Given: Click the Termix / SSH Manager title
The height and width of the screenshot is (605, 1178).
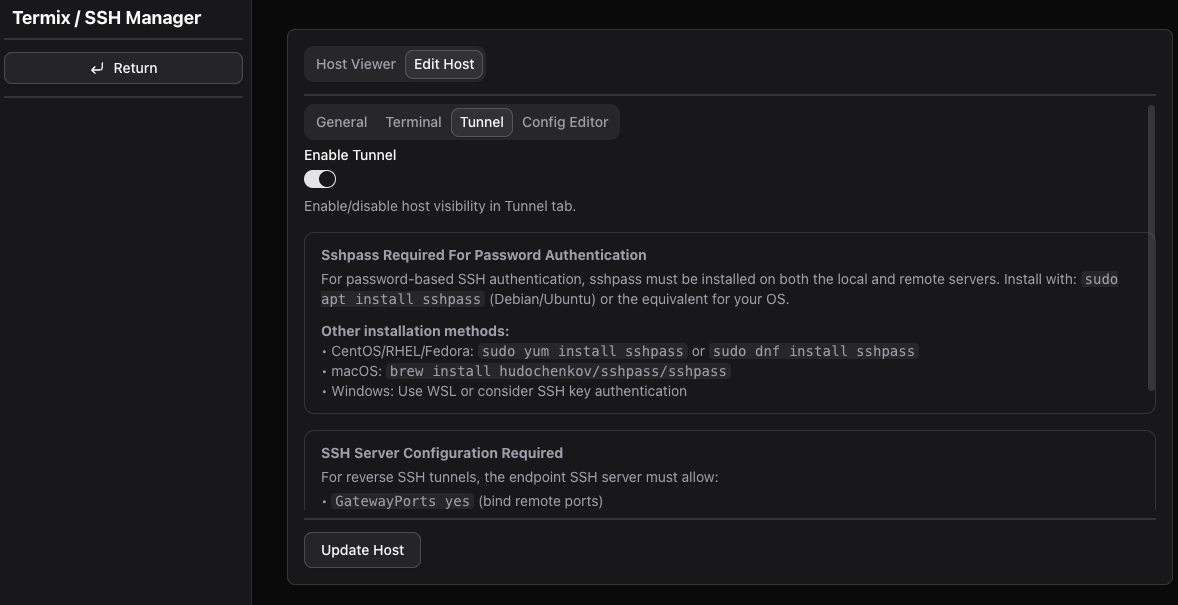Looking at the screenshot, I should pos(107,17).
